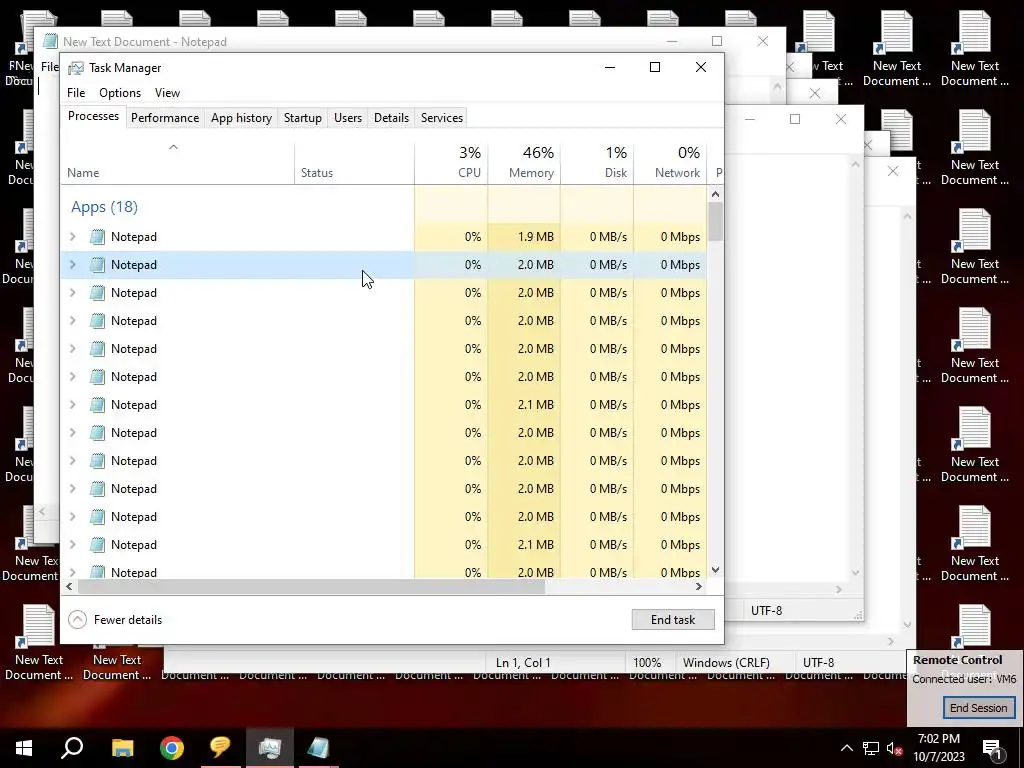The height and width of the screenshot is (768, 1024).
Task: Open the Windows Start menu
Action: point(24,748)
